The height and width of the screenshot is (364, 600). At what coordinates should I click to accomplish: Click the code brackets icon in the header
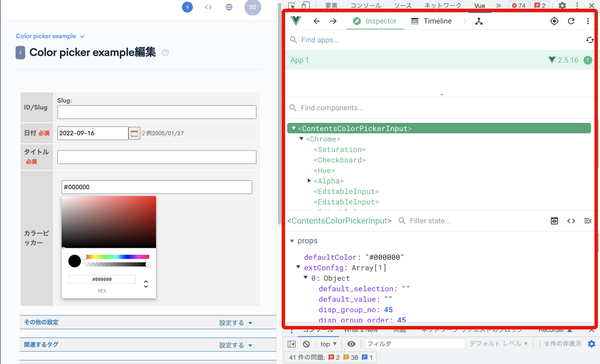[208, 7]
